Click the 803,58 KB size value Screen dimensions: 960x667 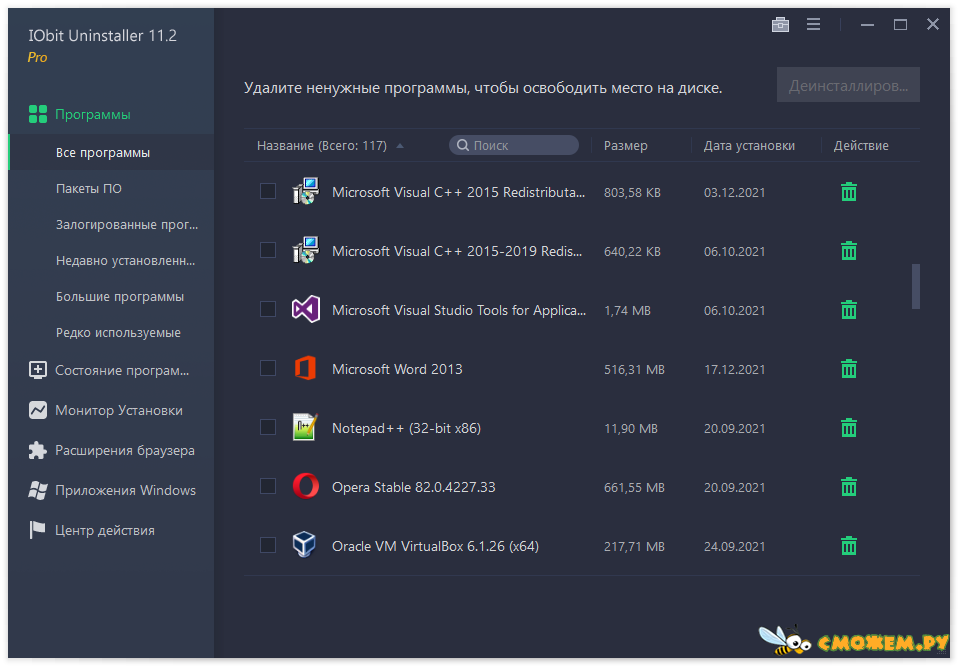tap(632, 193)
